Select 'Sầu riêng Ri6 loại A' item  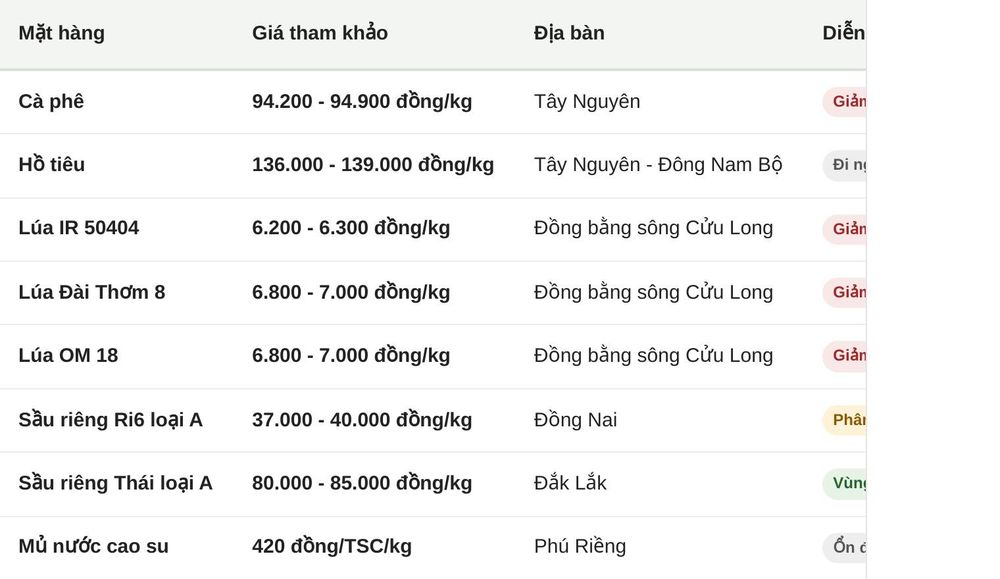pos(110,420)
